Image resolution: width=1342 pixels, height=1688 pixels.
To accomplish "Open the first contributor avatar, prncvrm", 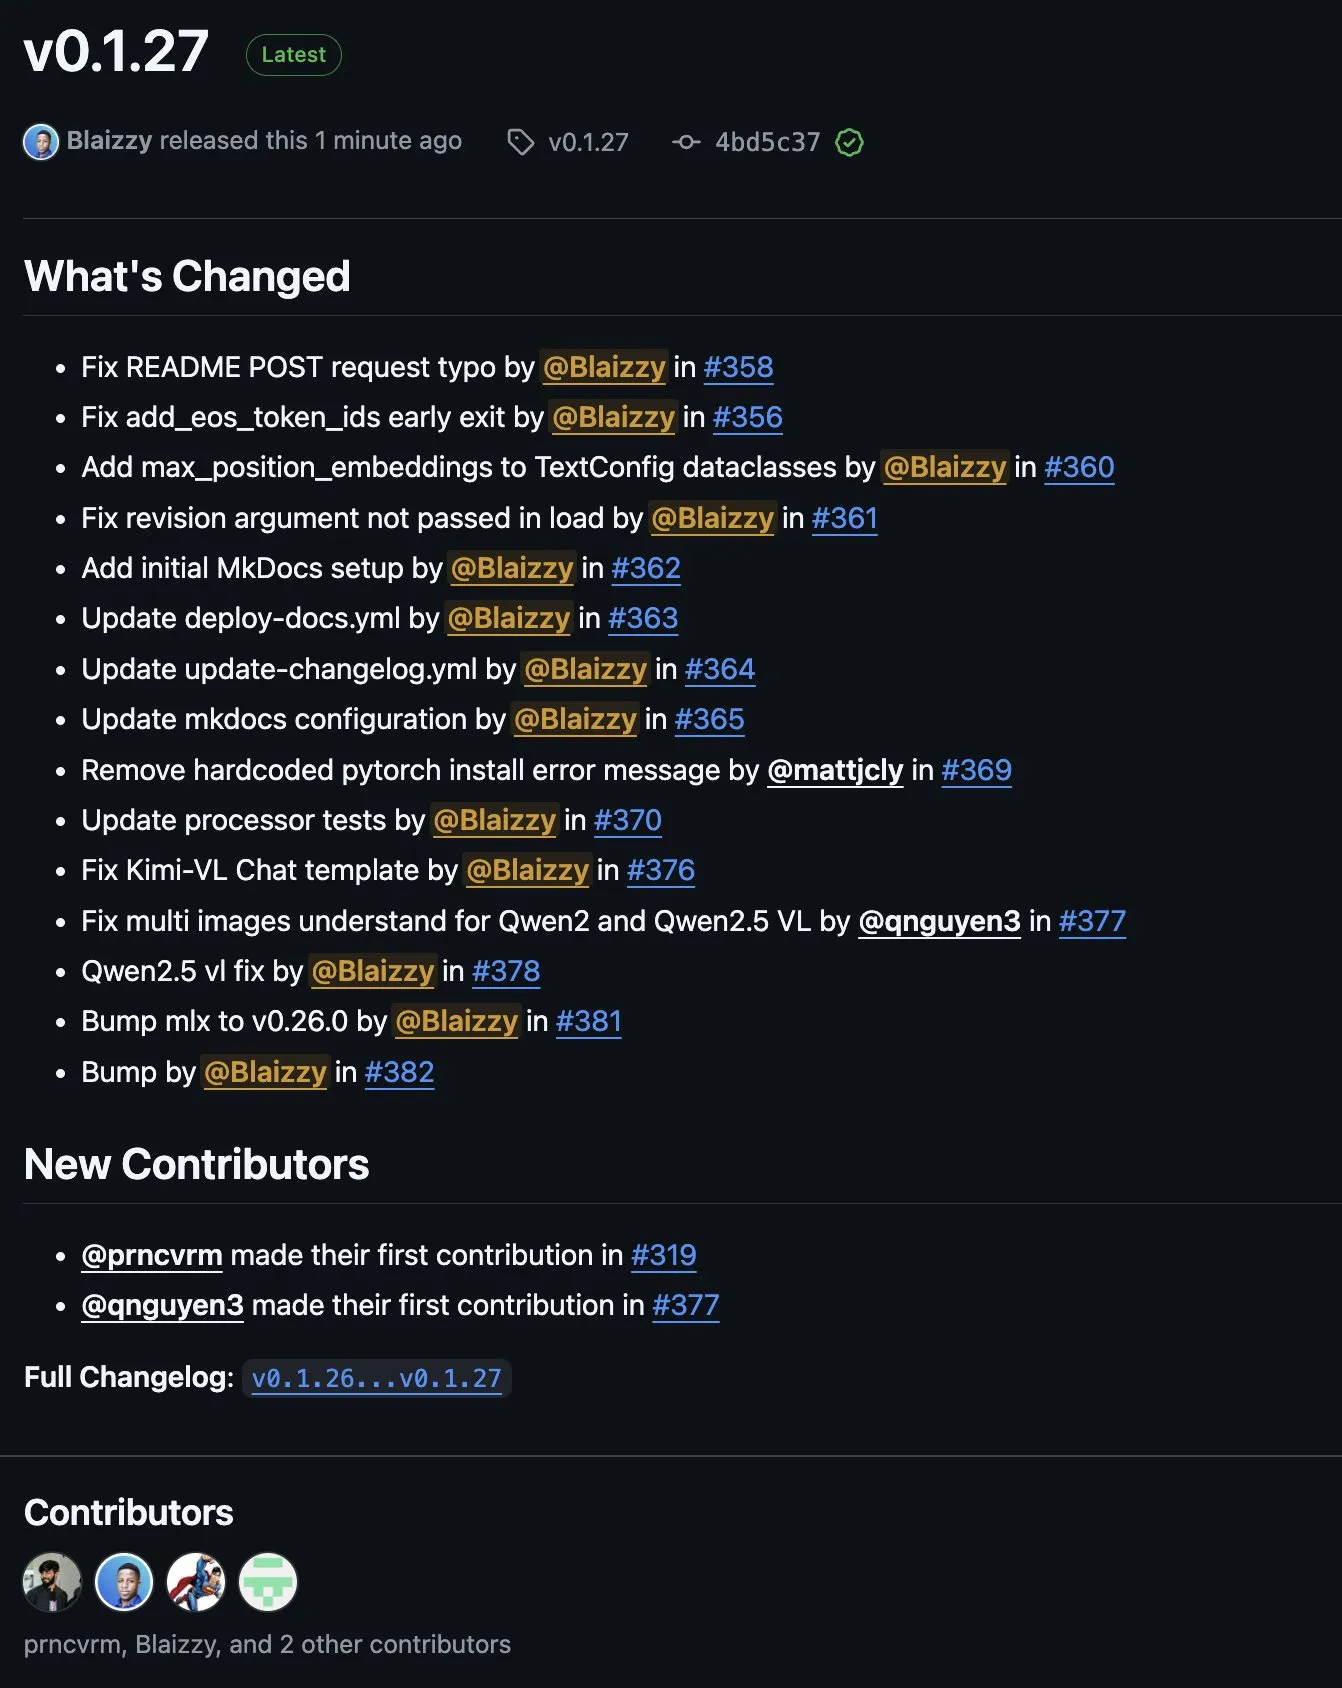I will (52, 1582).
